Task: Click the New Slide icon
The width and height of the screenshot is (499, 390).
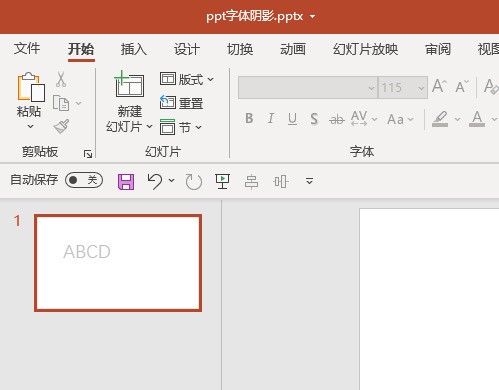Action: click(x=129, y=84)
